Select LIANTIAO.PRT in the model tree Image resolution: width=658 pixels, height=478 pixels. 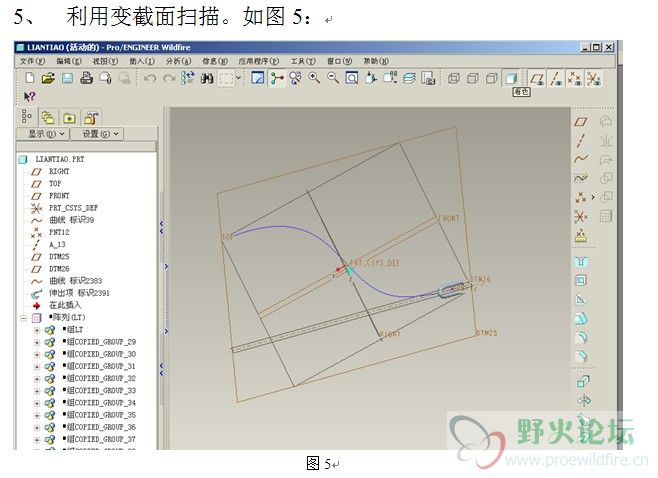click(60, 159)
